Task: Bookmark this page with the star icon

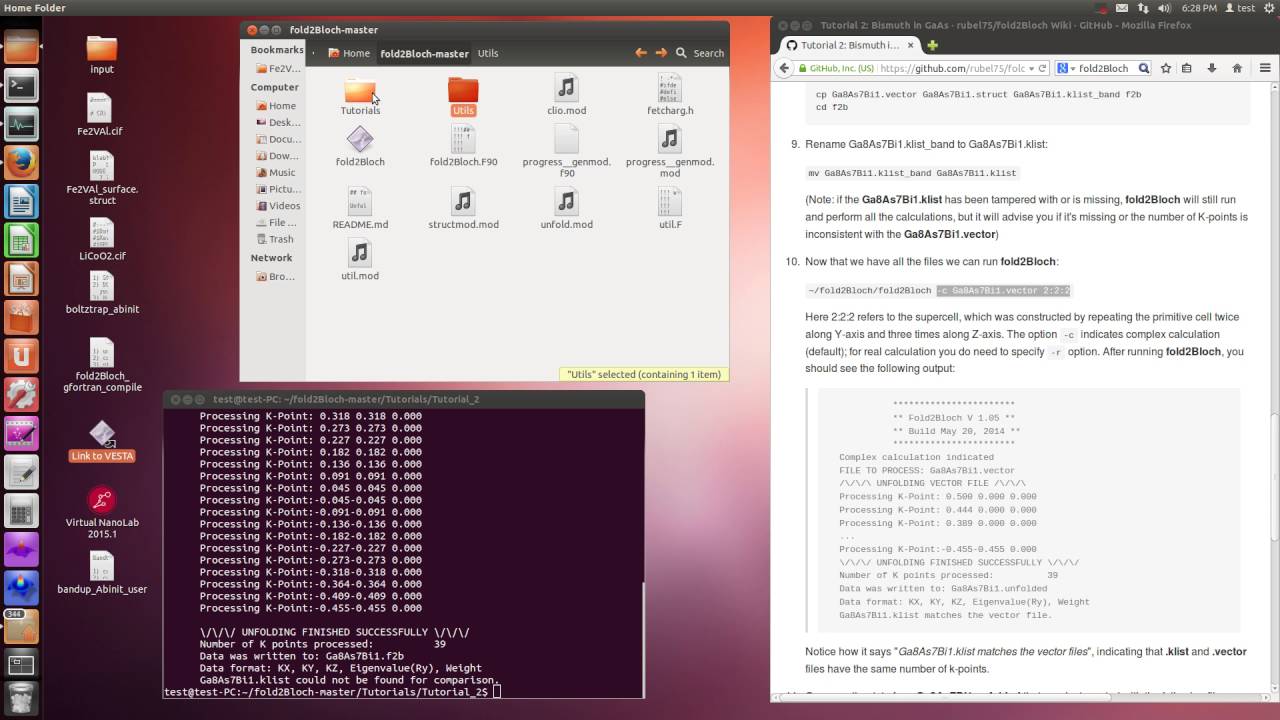Action: coord(1166,68)
